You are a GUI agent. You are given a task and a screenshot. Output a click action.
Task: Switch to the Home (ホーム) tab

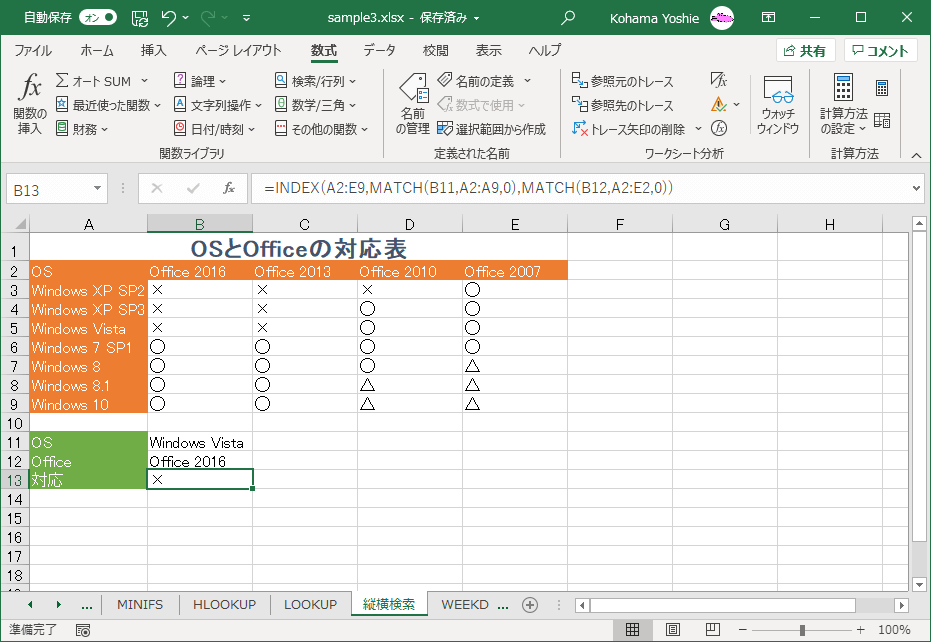97,50
